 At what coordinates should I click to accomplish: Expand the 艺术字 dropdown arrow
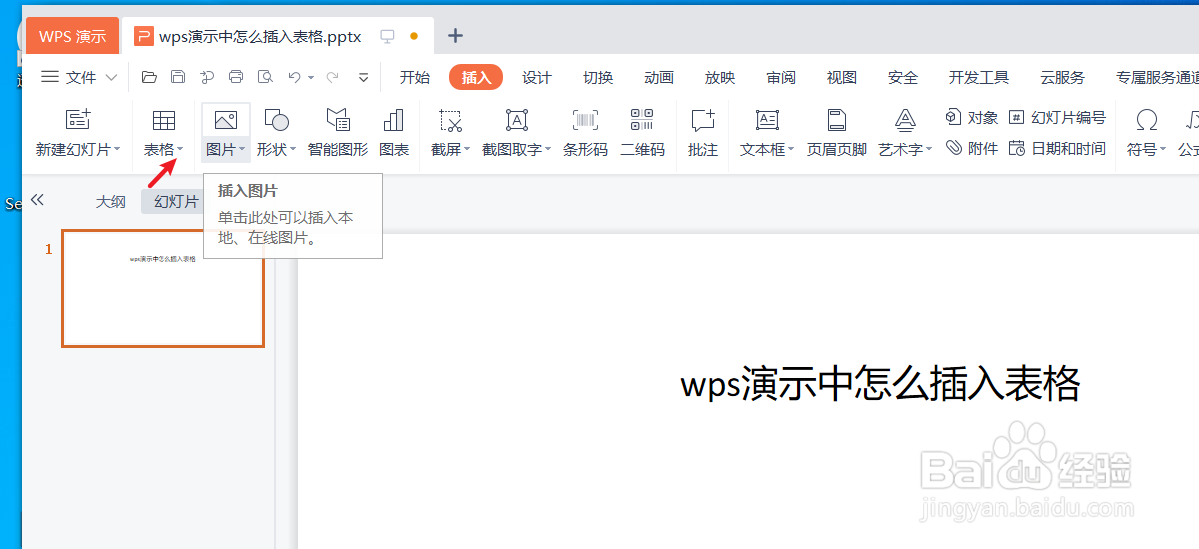pyautogui.click(x=928, y=150)
